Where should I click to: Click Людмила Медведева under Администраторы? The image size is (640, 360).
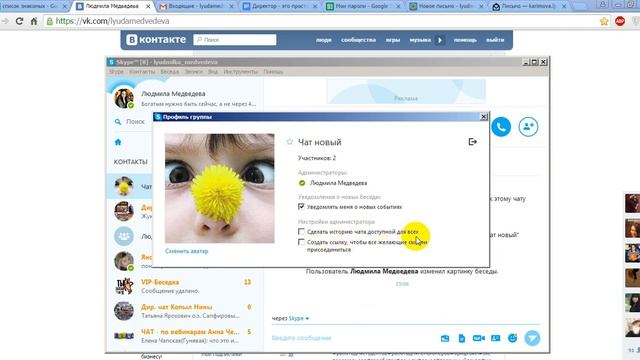(x=338, y=183)
